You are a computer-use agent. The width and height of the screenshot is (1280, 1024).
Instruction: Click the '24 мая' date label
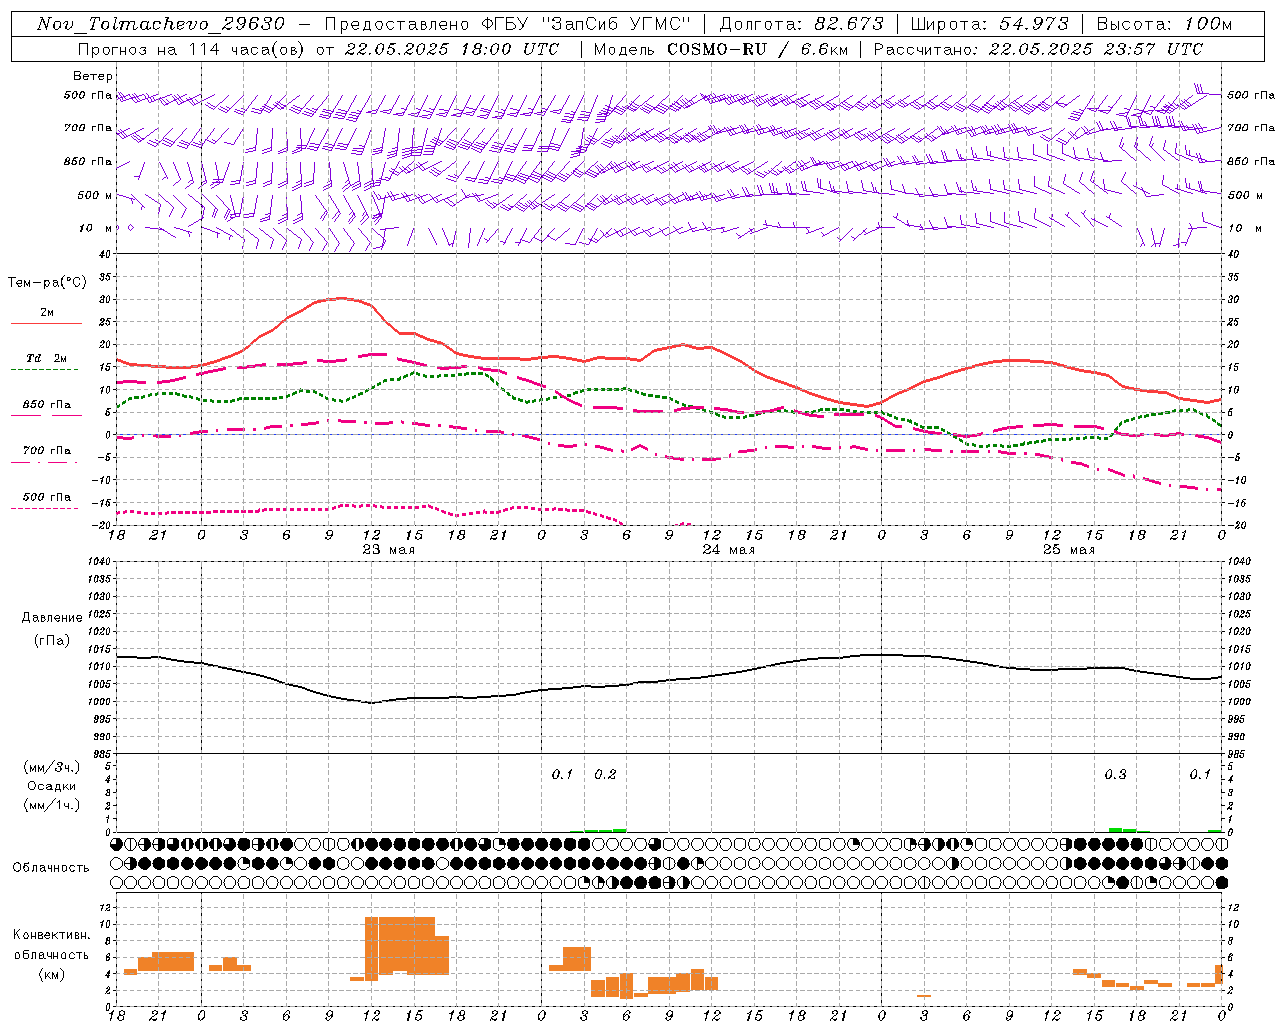pyautogui.click(x=729, y=549)
